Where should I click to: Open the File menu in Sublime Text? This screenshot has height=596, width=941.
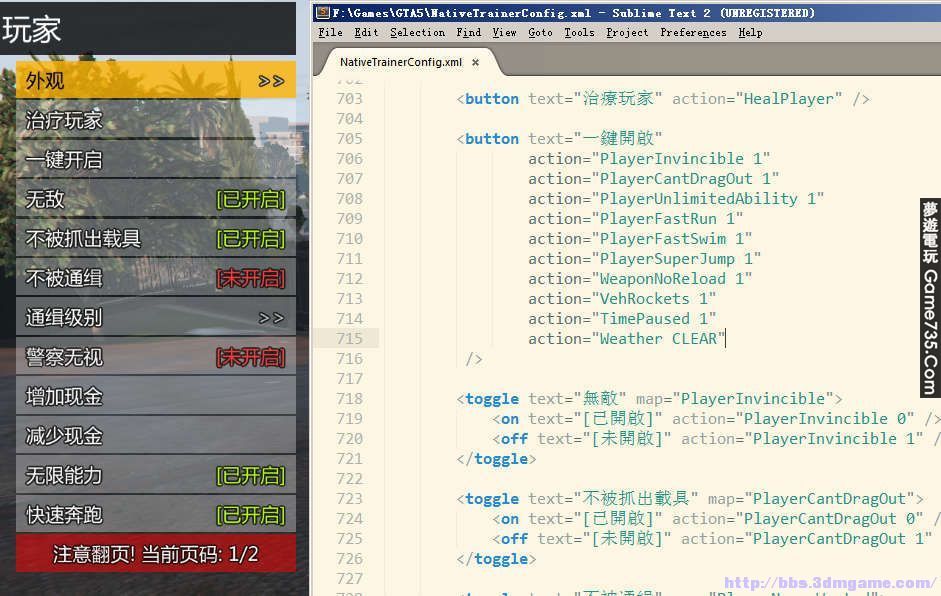click(x=330, y=32)
